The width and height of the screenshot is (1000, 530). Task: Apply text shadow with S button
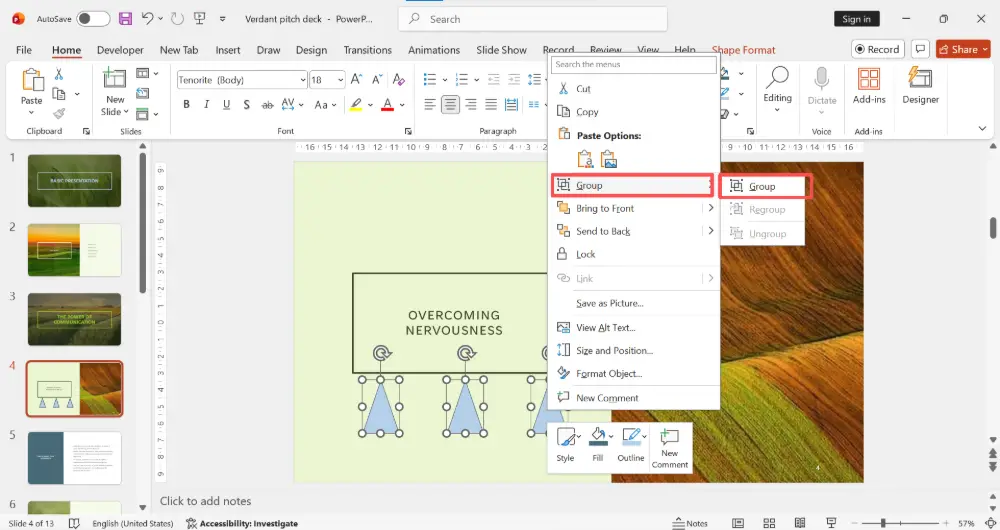(246, 104)
